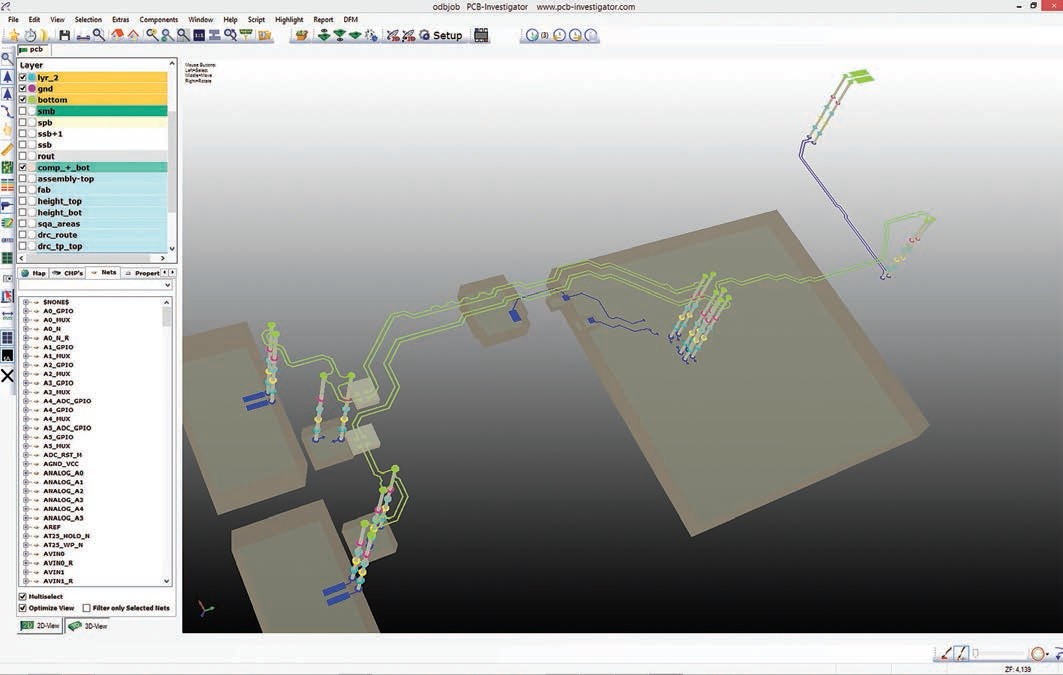
Task: Select the ruler measure tool in sidebar
Action: (7, 148)
